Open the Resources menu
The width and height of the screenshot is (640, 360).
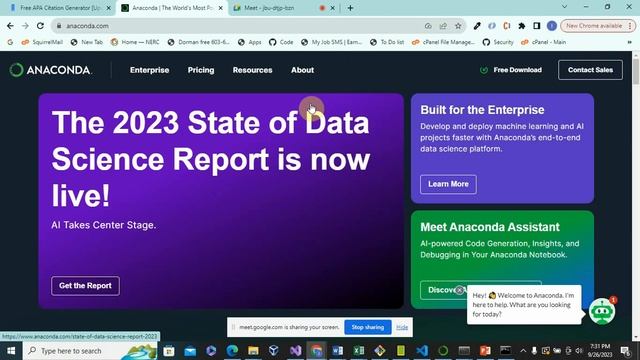[x=252, y=70]
